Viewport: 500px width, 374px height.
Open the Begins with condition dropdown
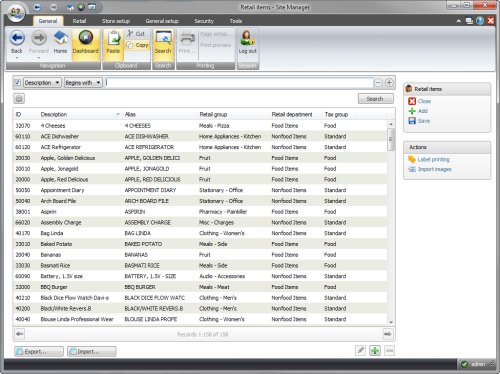click(83, 82)
